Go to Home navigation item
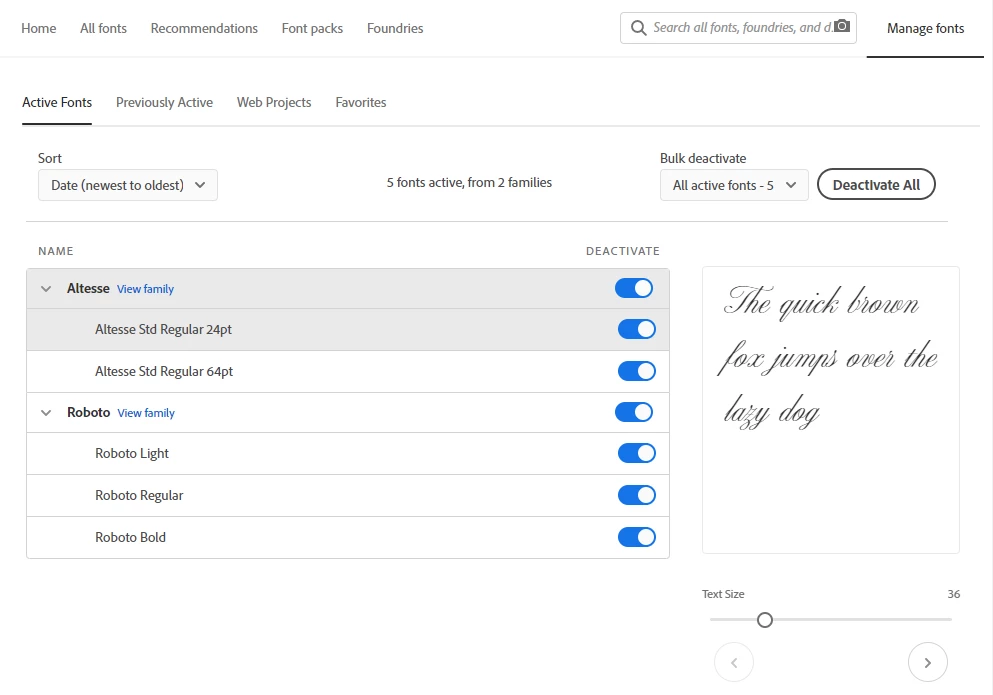993x695 pixels. (39, 29)
